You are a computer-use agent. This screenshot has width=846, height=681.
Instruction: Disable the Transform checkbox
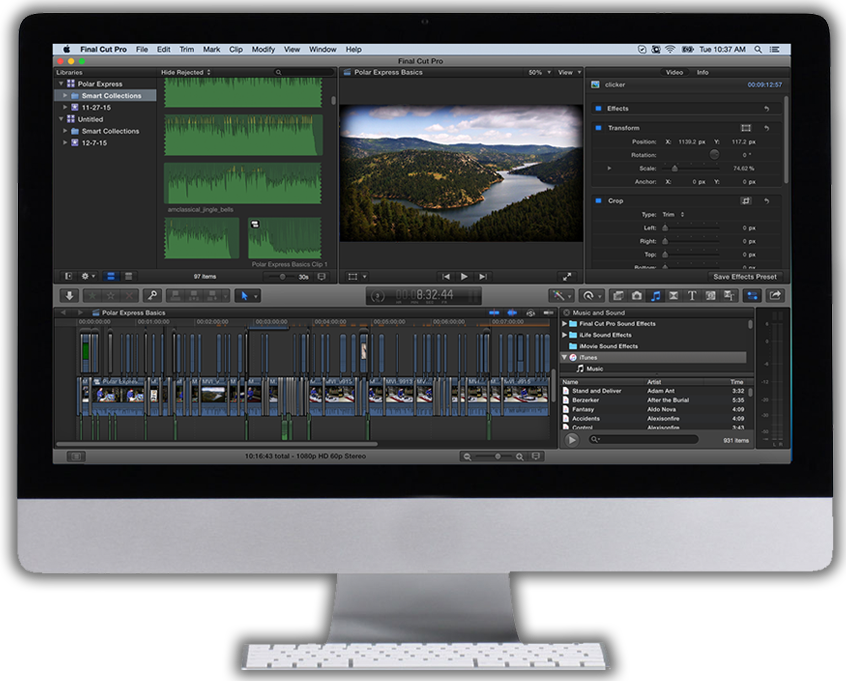pos(598,128)
